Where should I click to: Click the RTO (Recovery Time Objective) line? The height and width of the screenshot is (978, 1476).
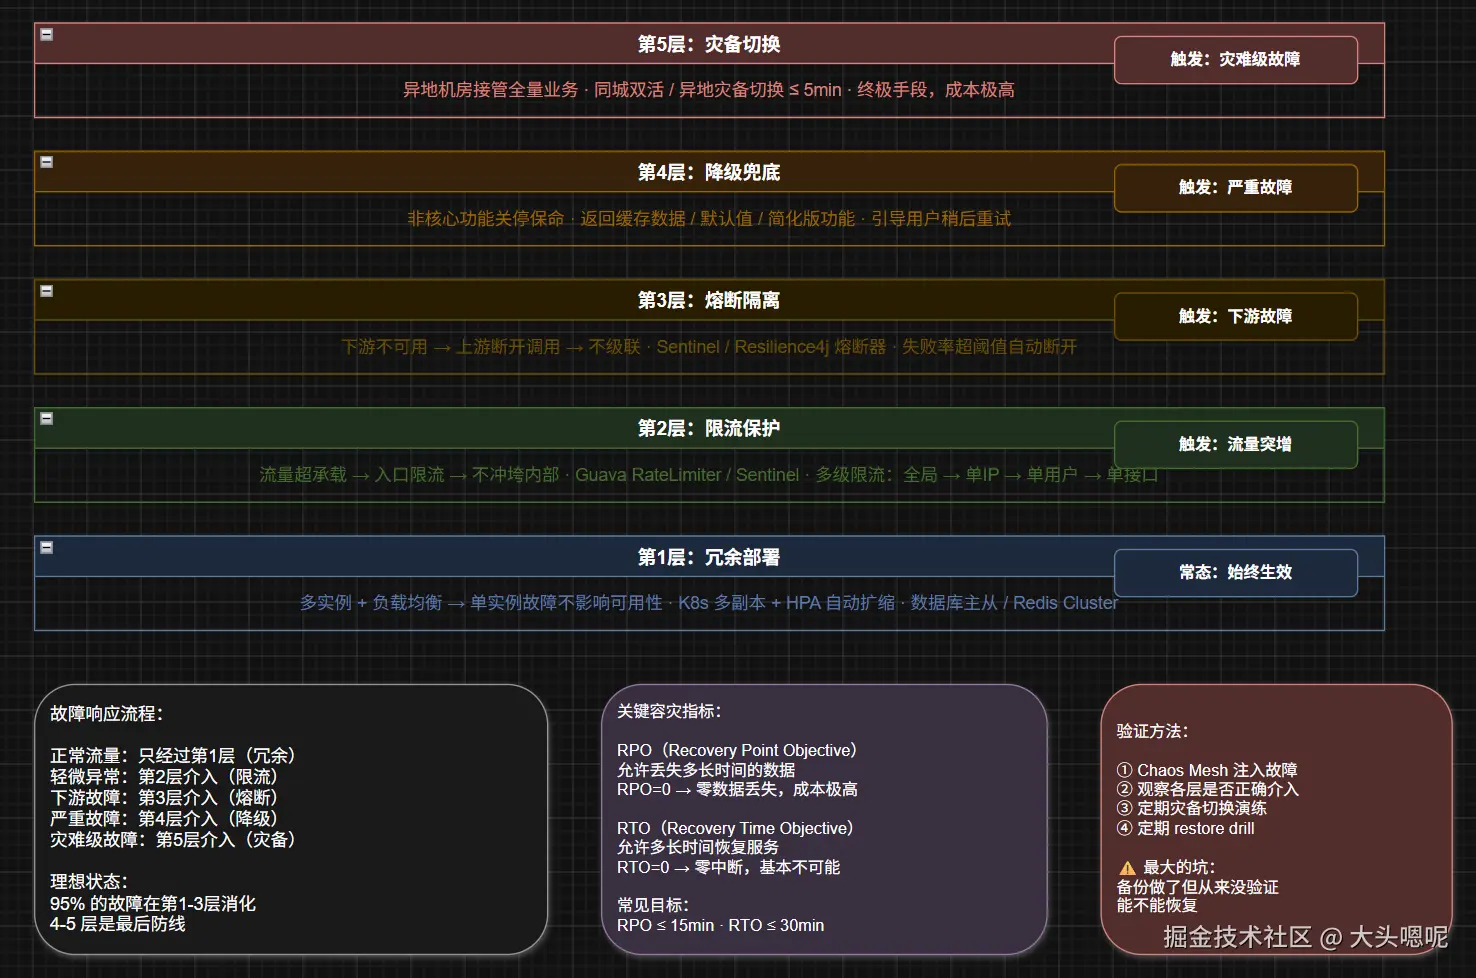[738, 829]
